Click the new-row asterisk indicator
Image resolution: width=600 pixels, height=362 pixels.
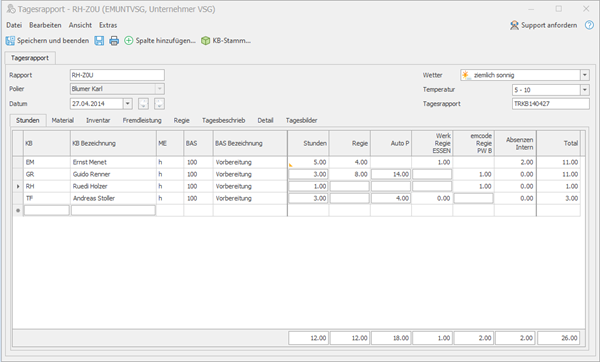[x=18, y=210]
